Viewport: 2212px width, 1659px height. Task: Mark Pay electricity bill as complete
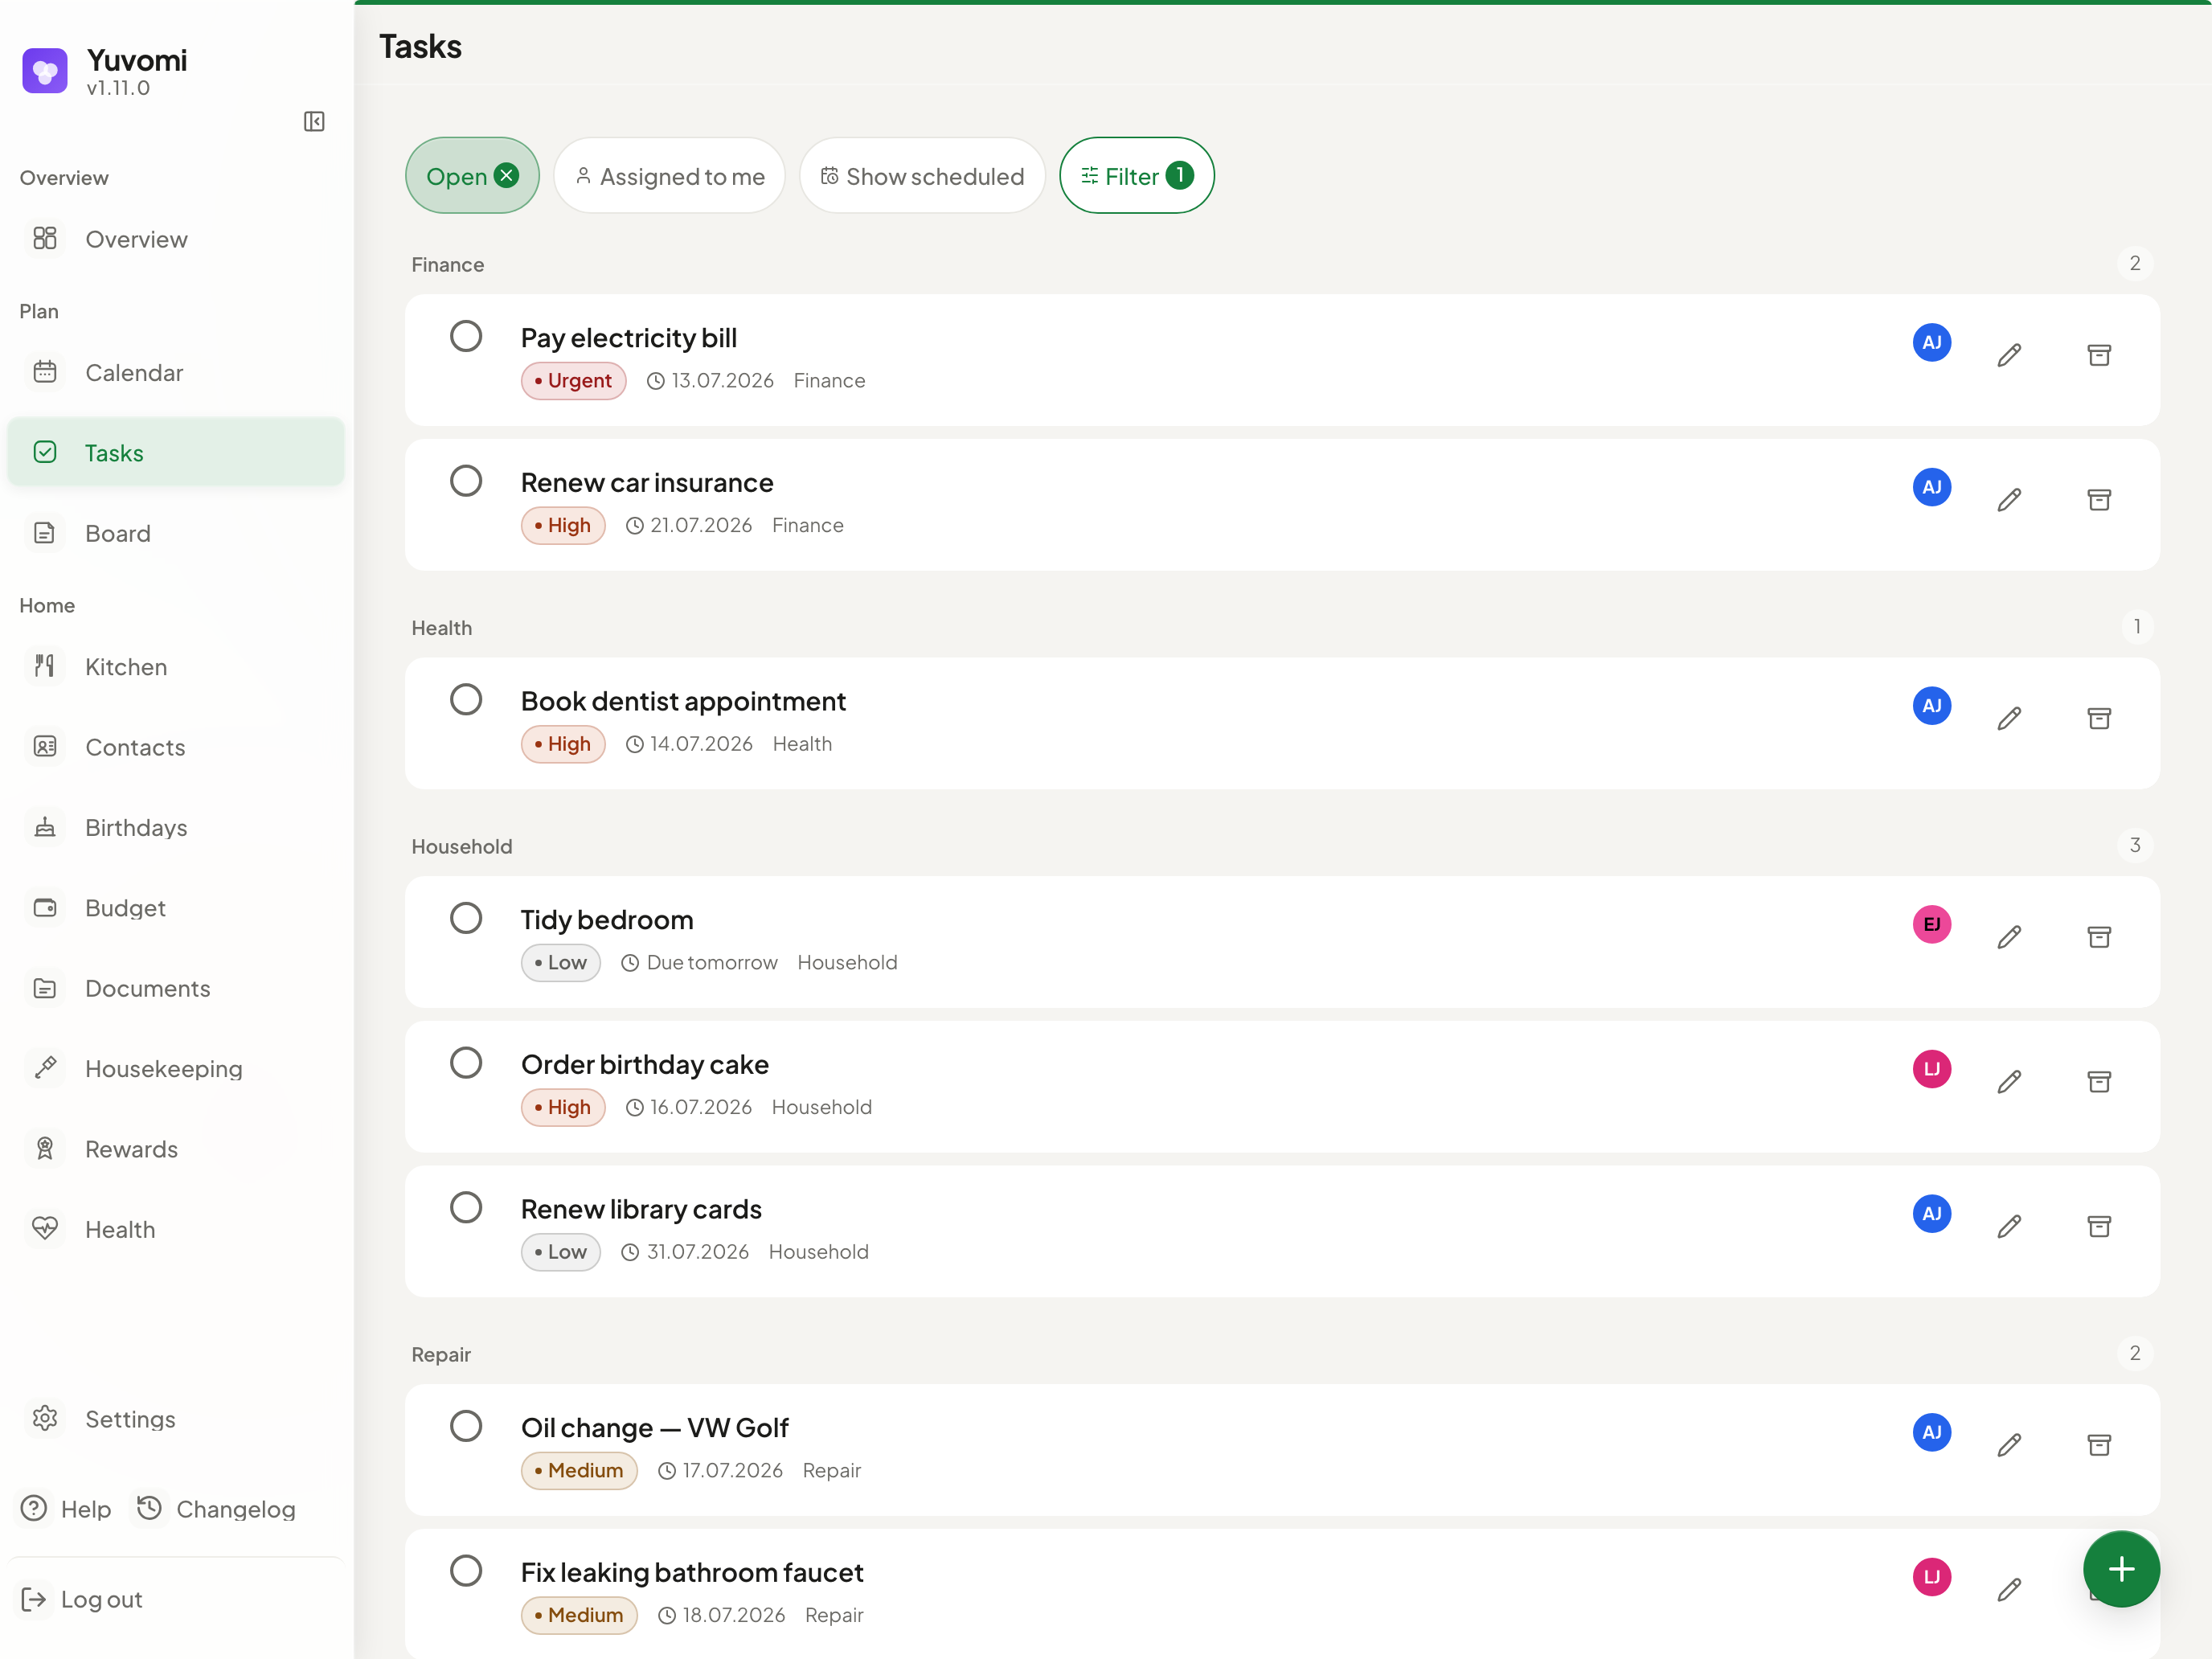coord(466,336)
